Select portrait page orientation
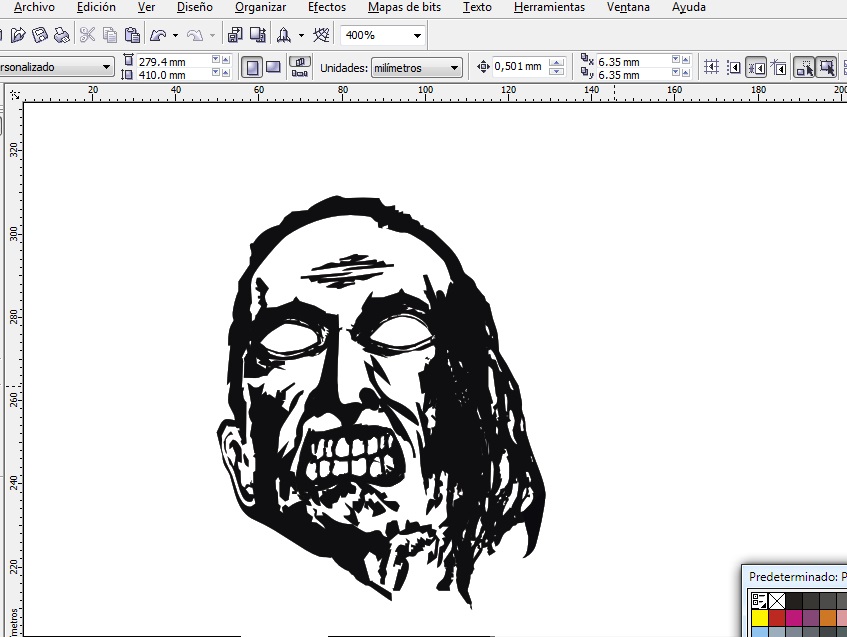Viewport: 847px width, 637px height. pos(253,68)
